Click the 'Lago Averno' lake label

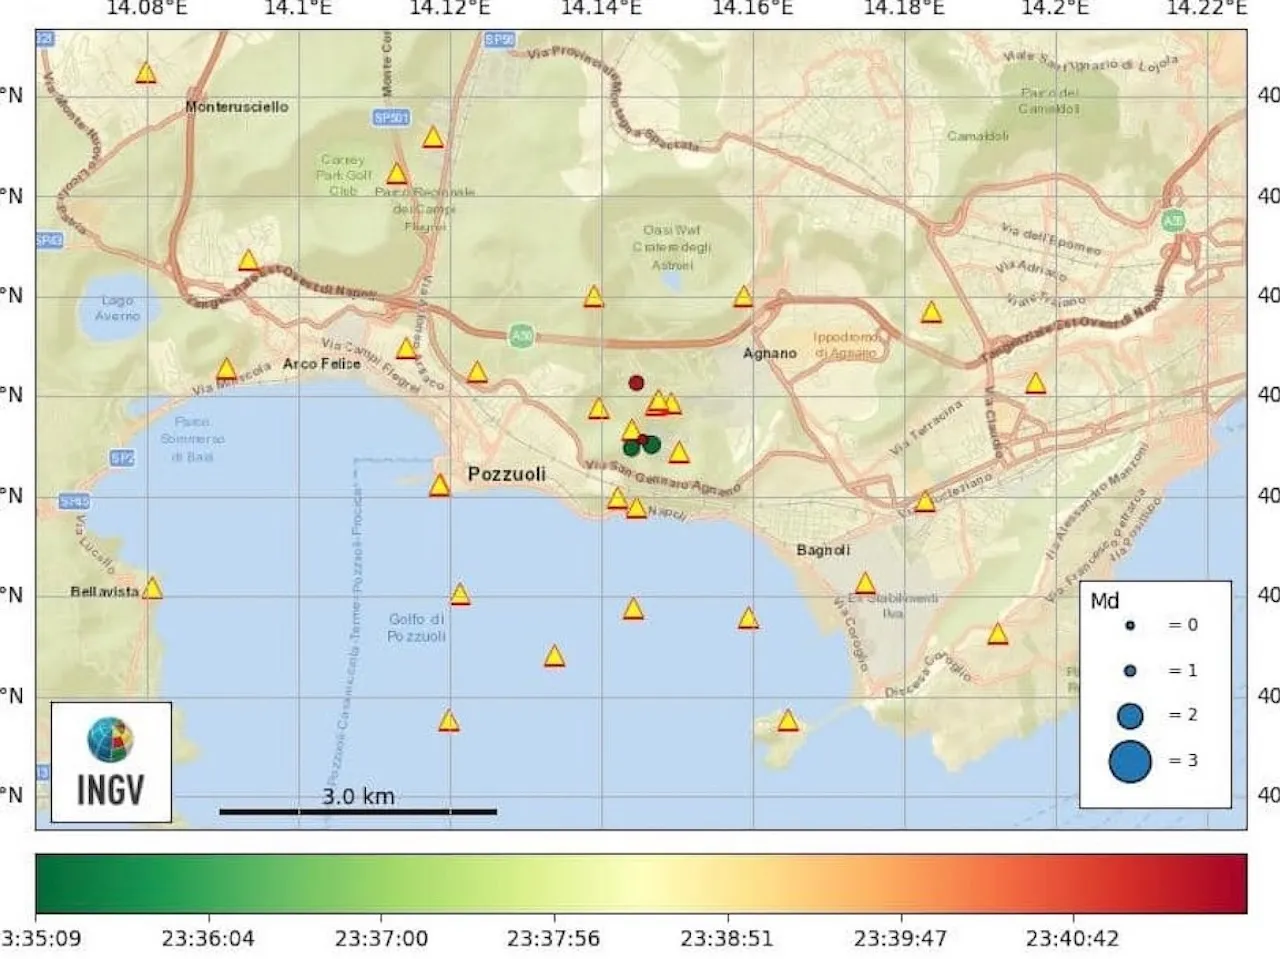tap(118, 308)
